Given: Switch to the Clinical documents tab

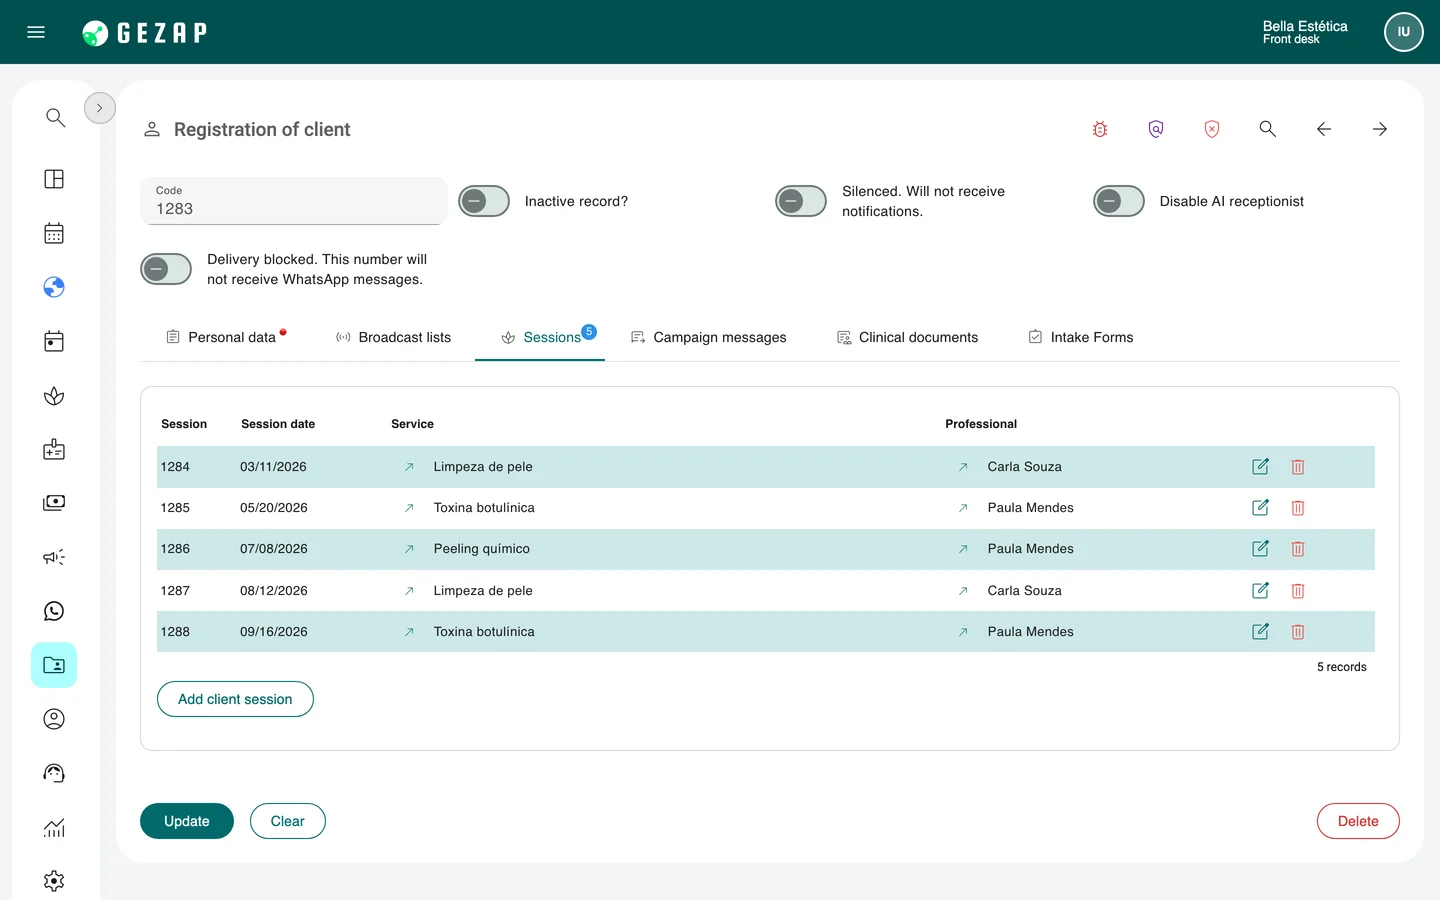Looking at the screenshot, I should pyautogui.click(x=908, y=337).
